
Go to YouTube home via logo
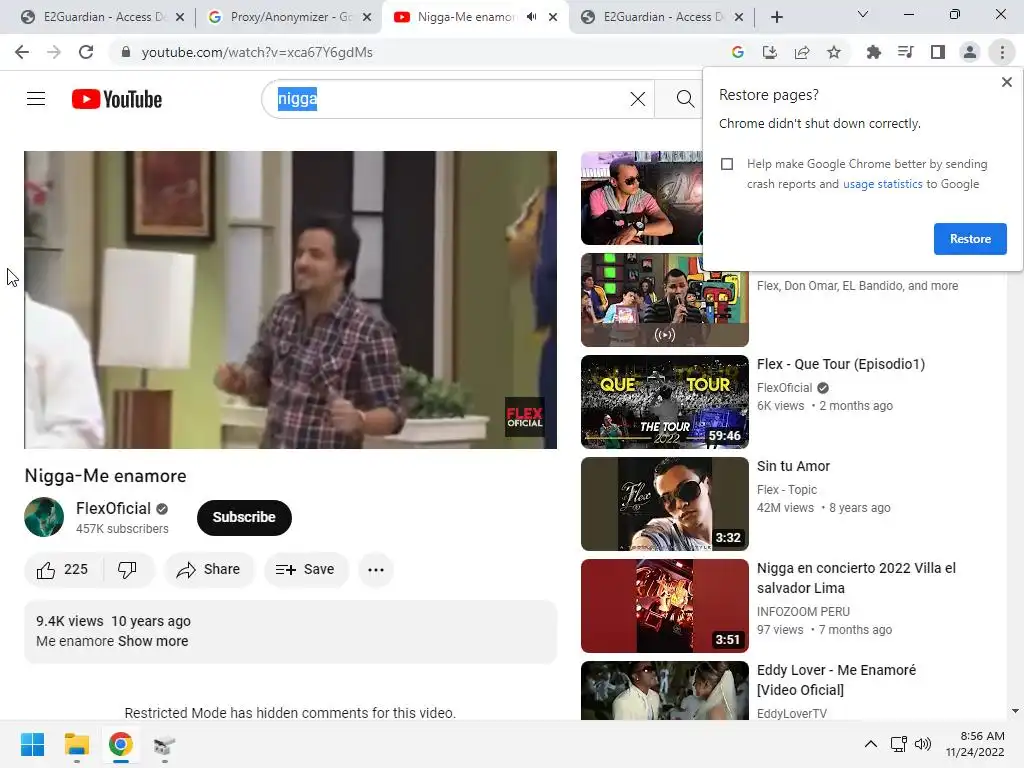click(x=117, y=99)
